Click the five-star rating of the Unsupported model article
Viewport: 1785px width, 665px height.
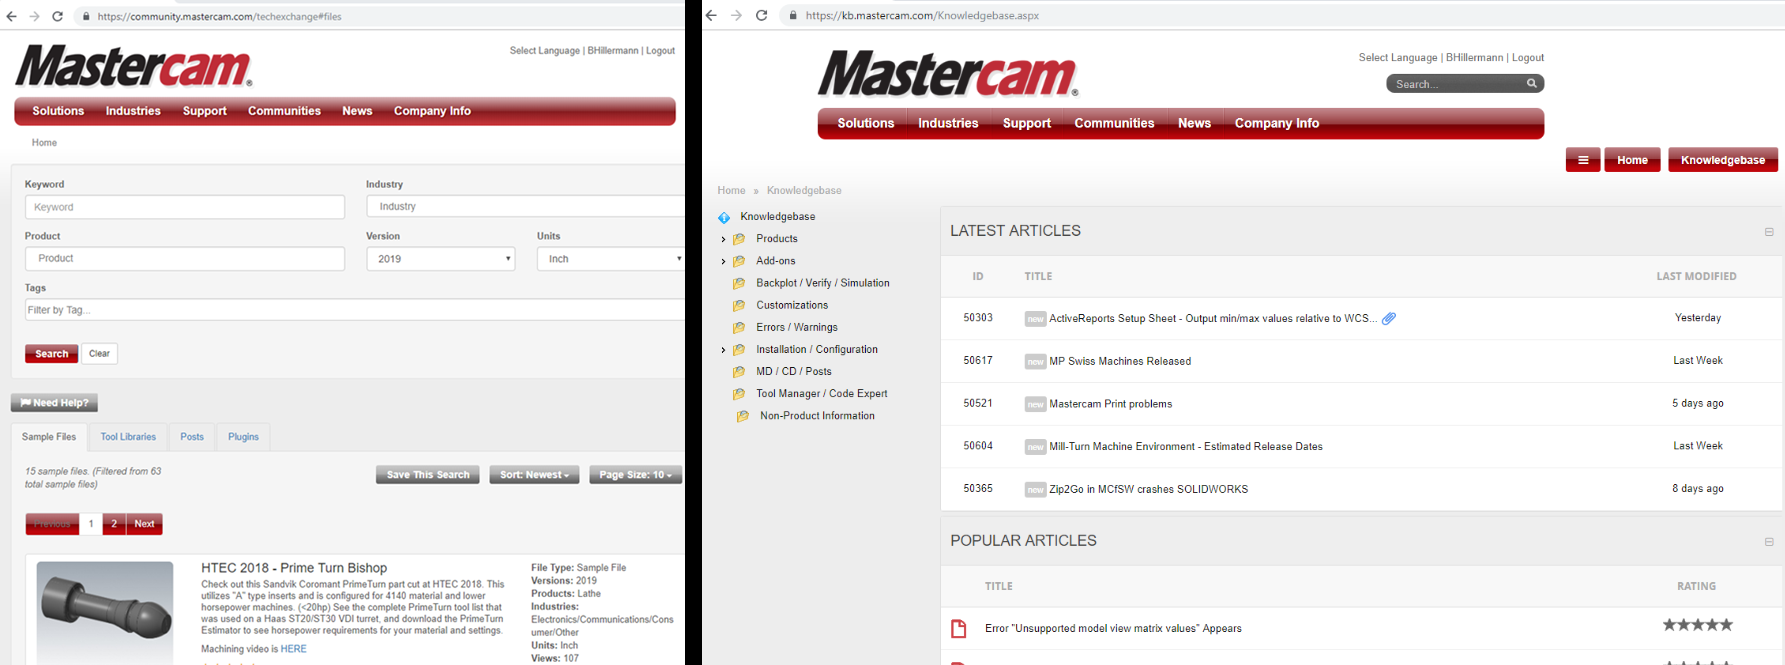(1697, 625)
